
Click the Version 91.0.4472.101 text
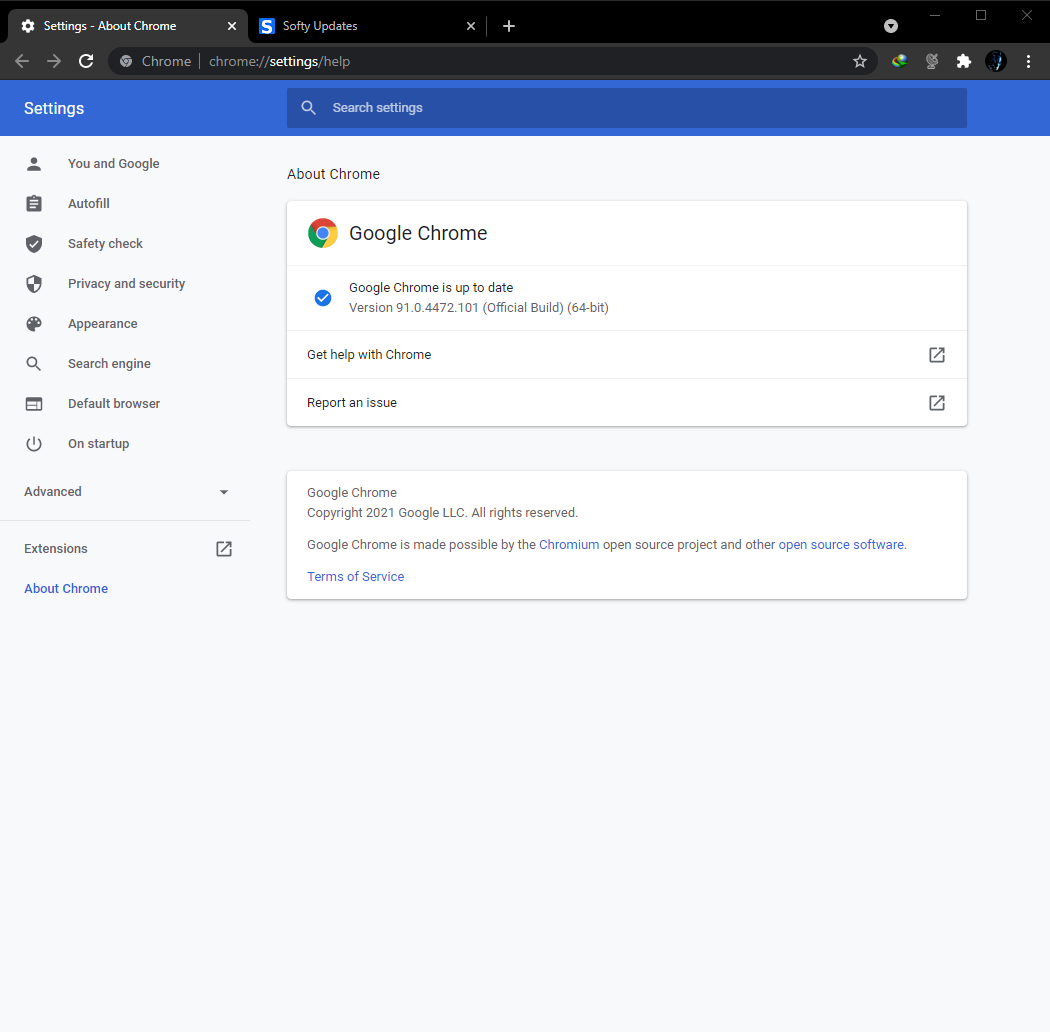pyautogui.click(x=479, y=308)
